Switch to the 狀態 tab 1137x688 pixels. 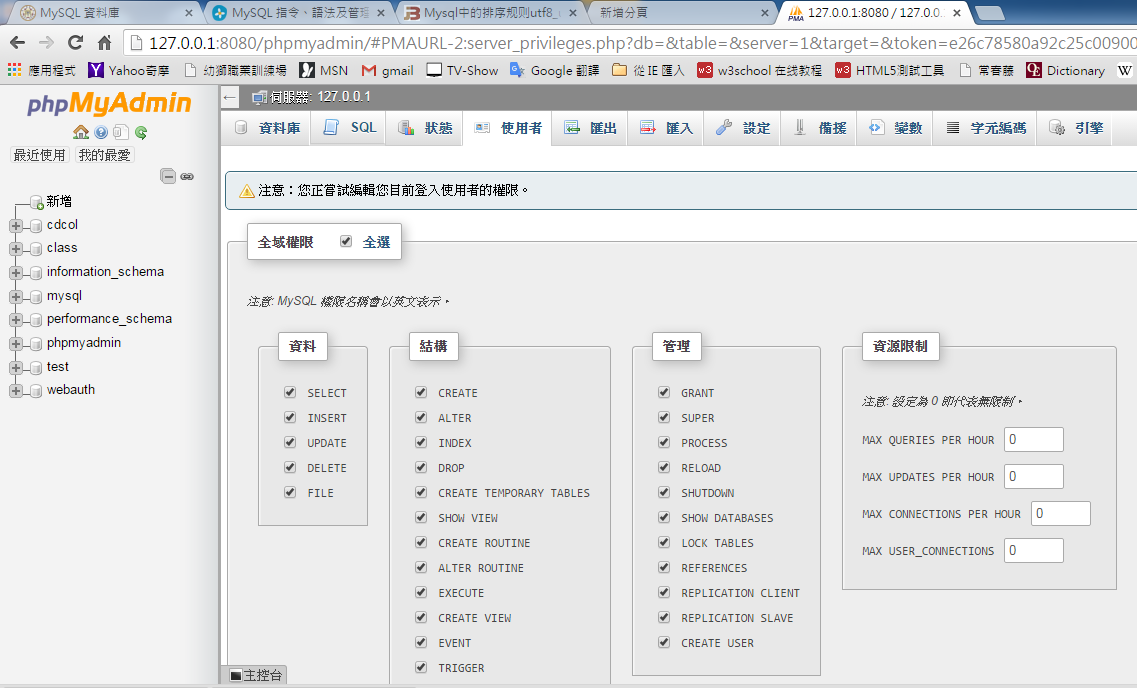click(x=425, y=128)
